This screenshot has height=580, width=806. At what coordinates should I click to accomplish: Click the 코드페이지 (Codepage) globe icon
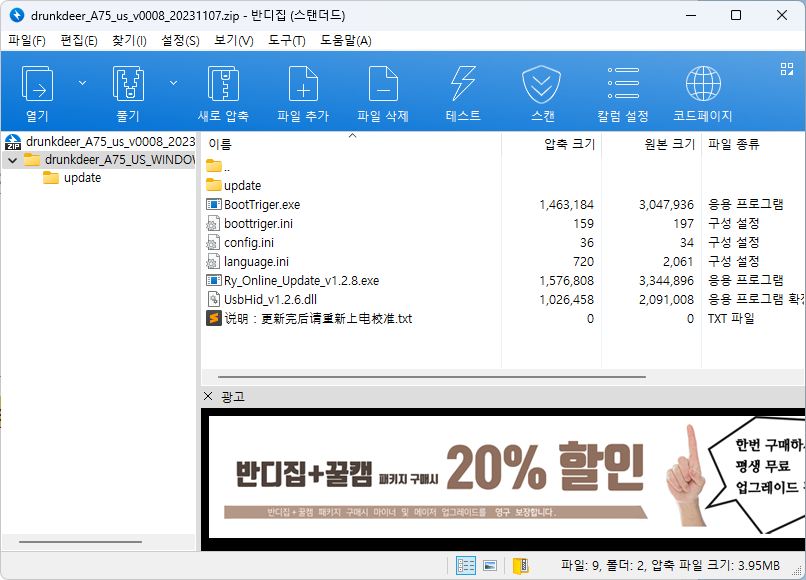click(703, 83)
